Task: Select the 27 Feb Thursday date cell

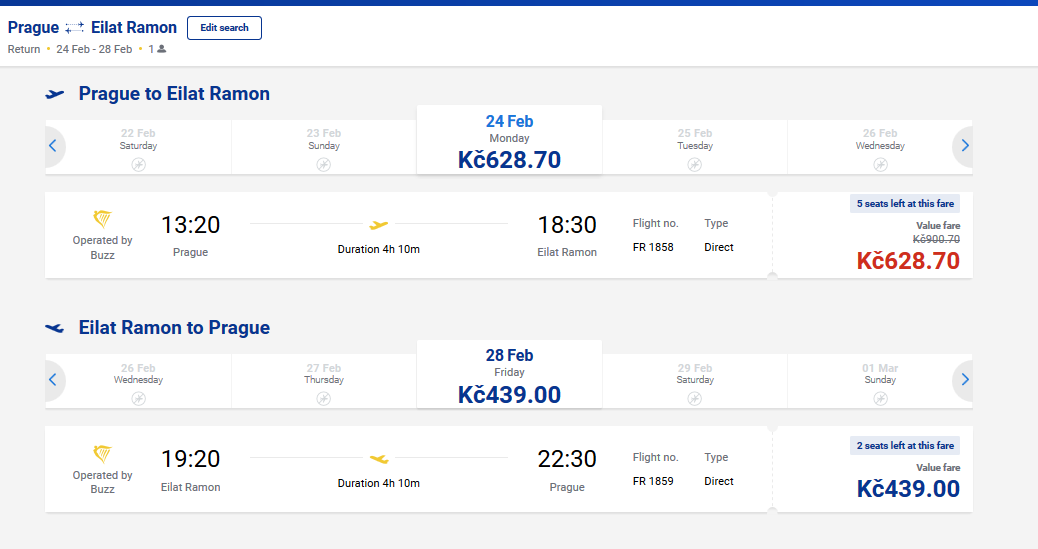Action: (x=324, y=381)
